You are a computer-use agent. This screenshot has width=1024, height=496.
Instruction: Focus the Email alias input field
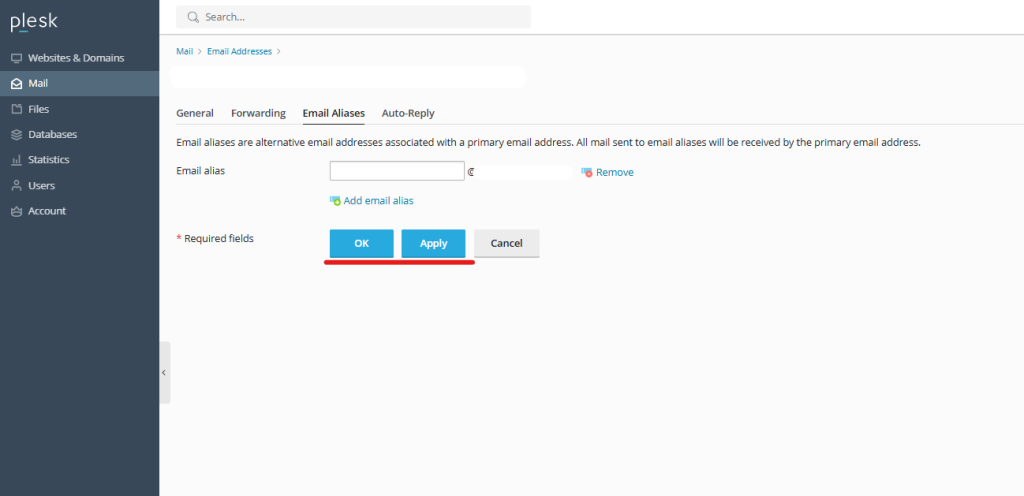click(x=397, y=171)
